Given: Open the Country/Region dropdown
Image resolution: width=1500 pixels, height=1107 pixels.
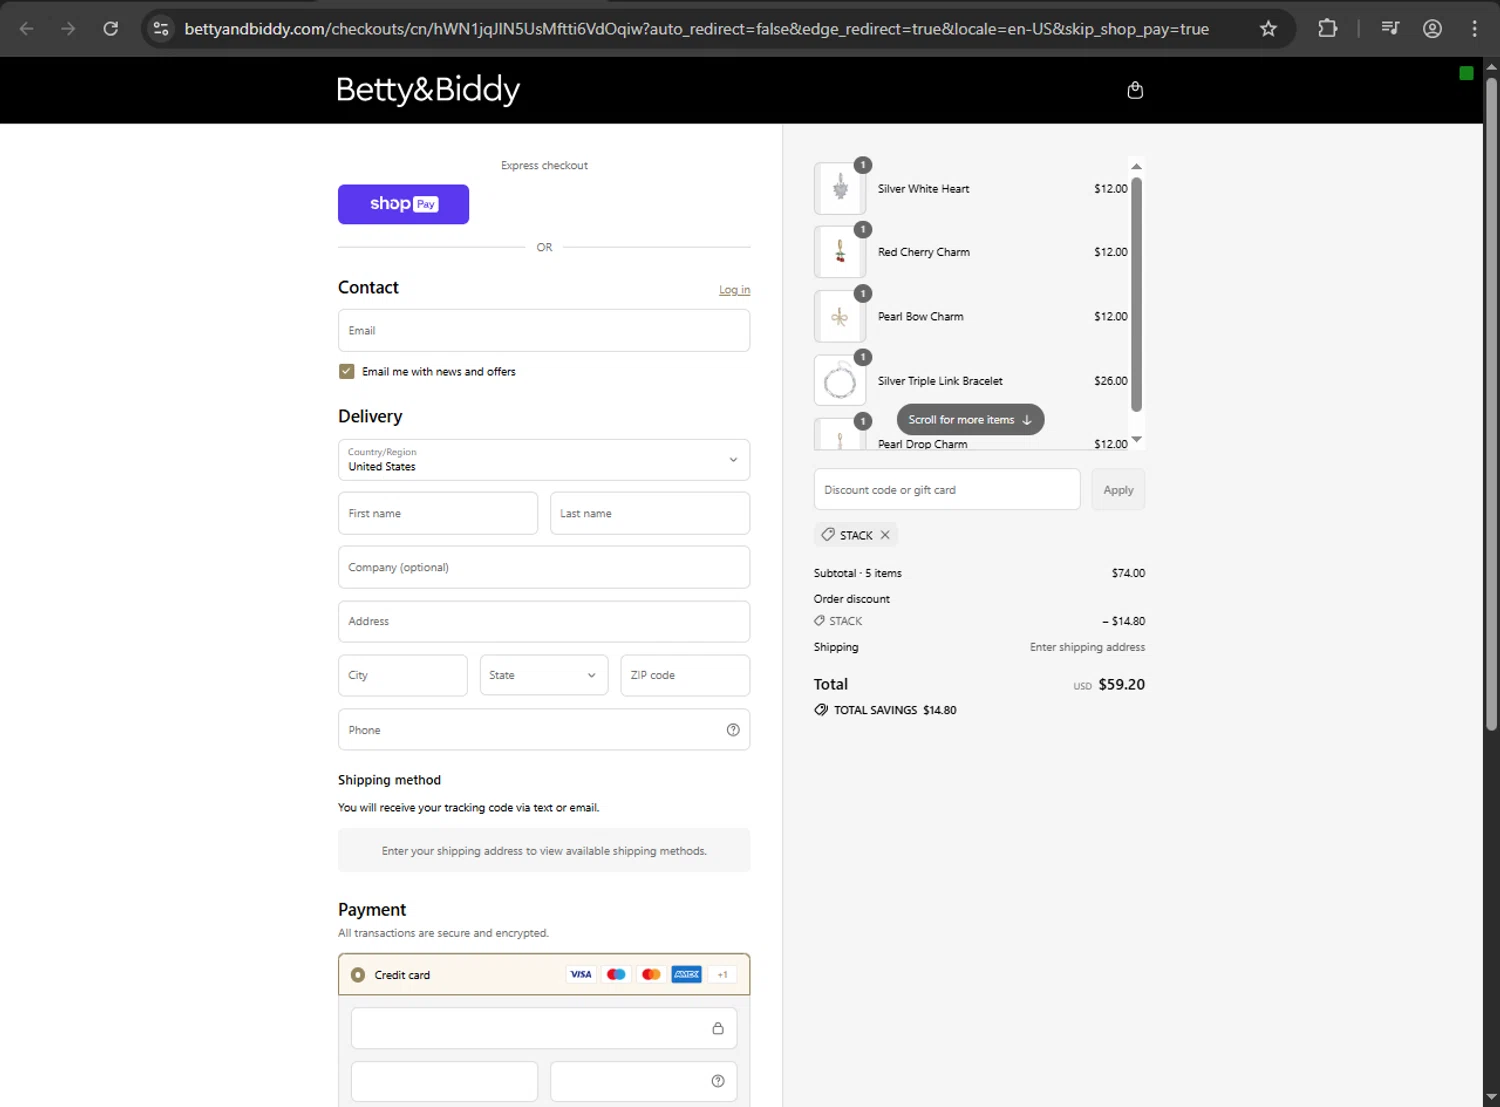Looking at the screenshot, I should [x=544, y=460].
